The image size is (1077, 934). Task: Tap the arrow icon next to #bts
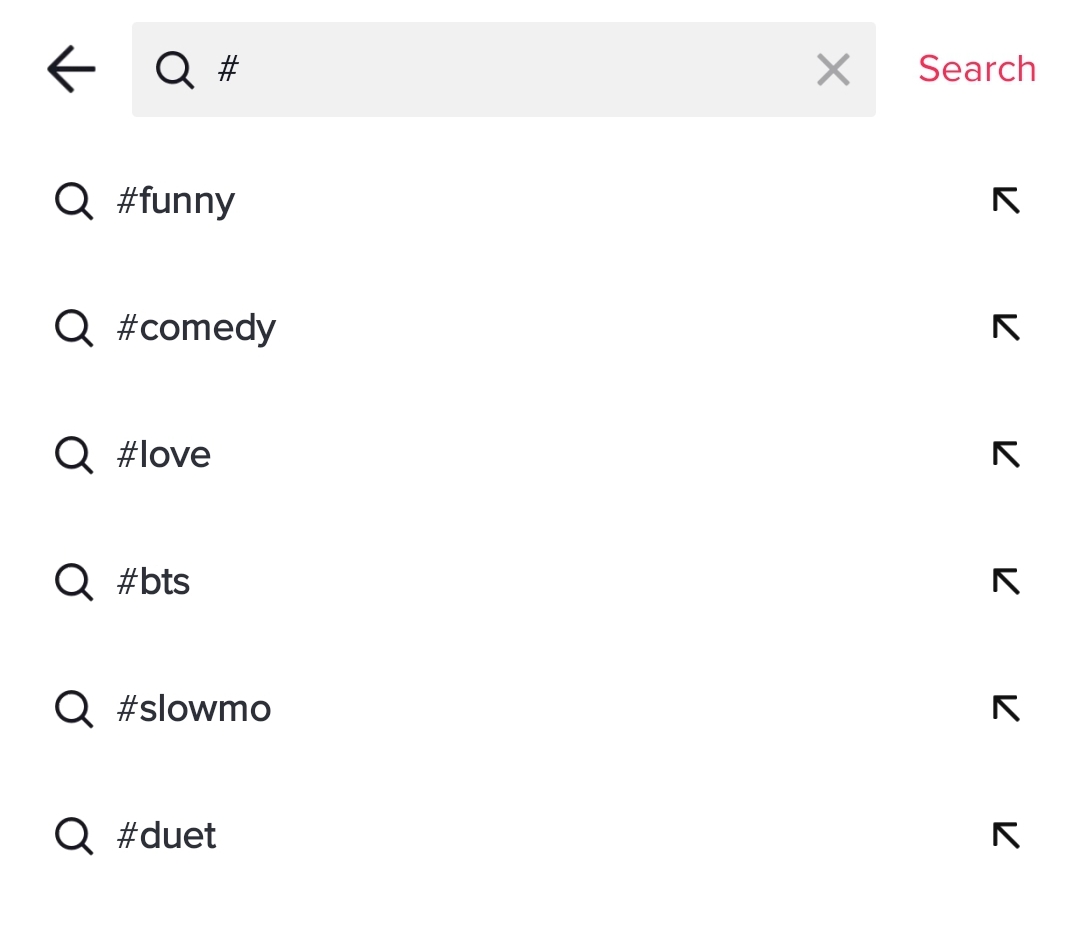click(x=1006, y=582)
